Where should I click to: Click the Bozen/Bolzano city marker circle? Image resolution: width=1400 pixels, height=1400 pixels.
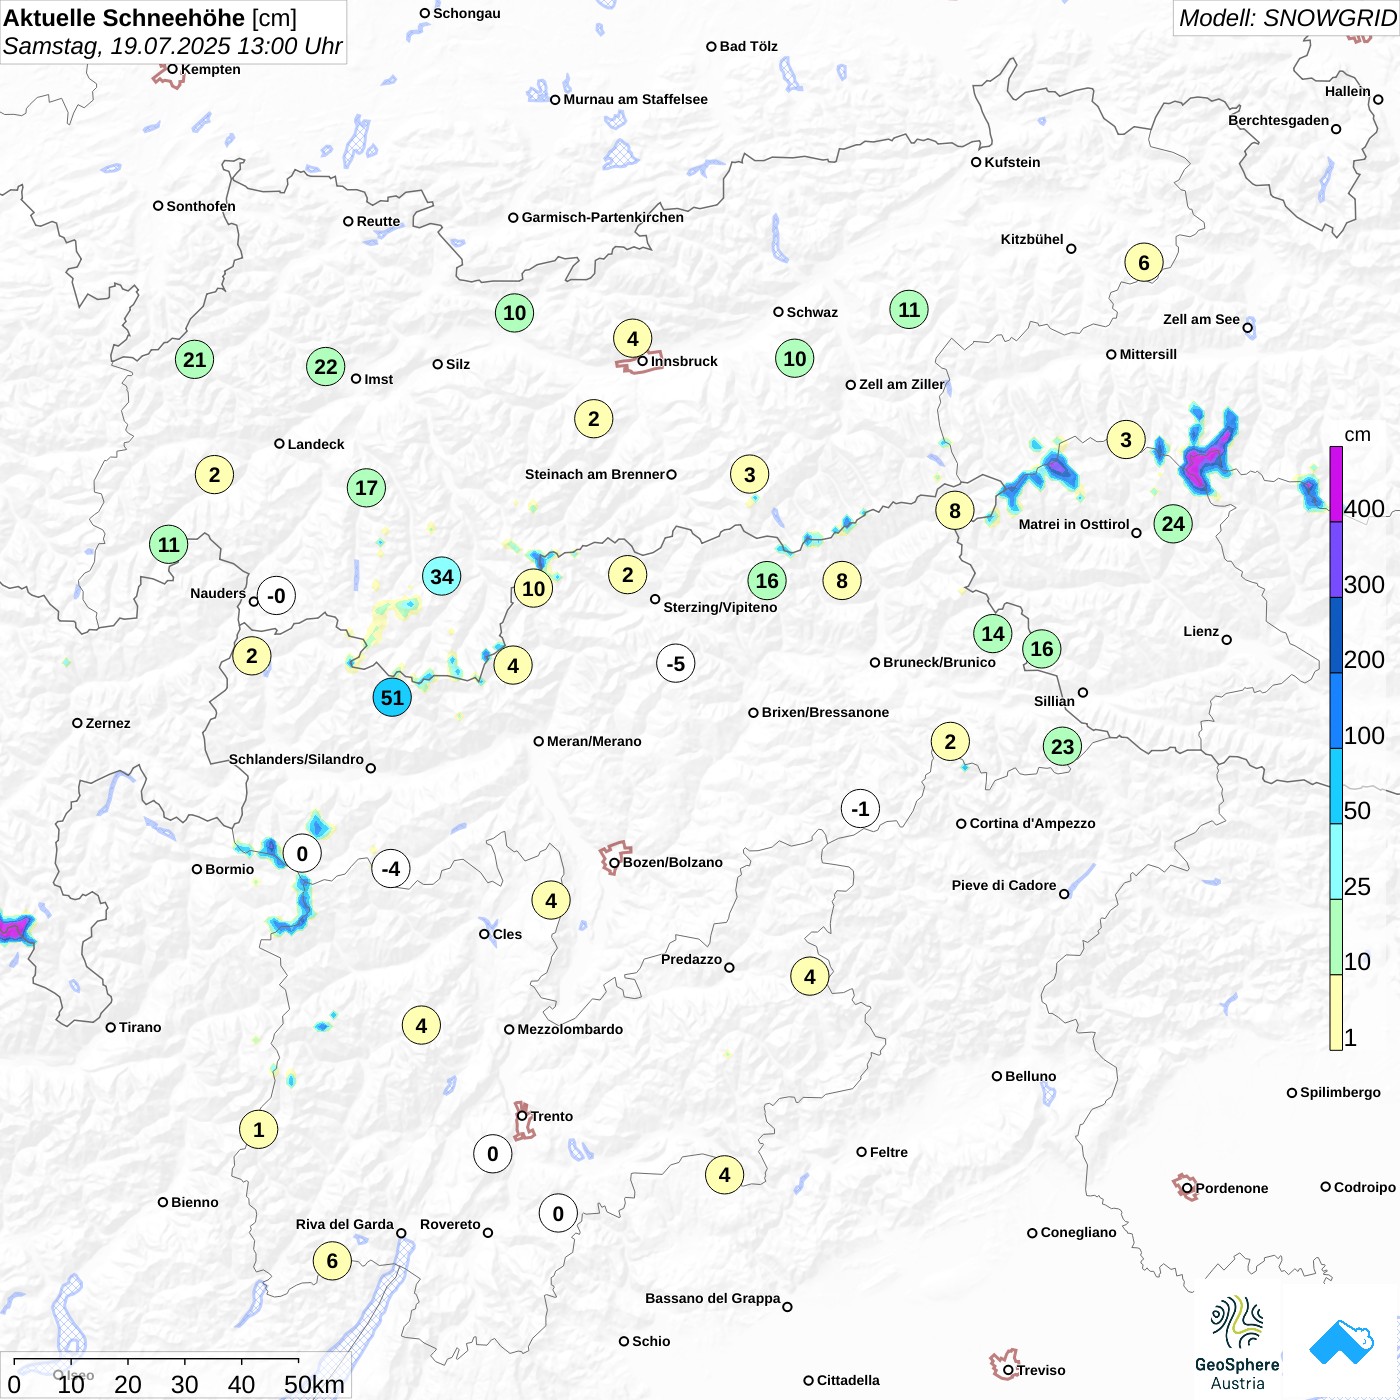coord(614,862)
